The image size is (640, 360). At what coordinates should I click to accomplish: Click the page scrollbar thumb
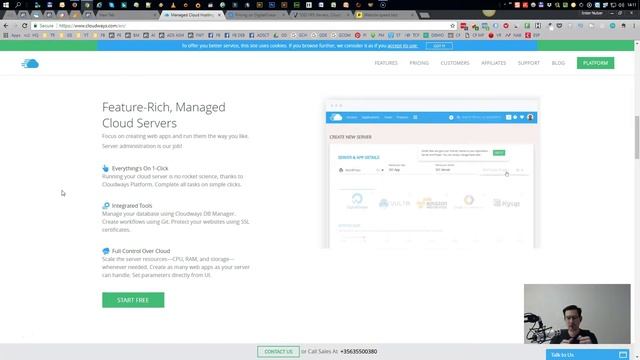click(x=637, y=138)
